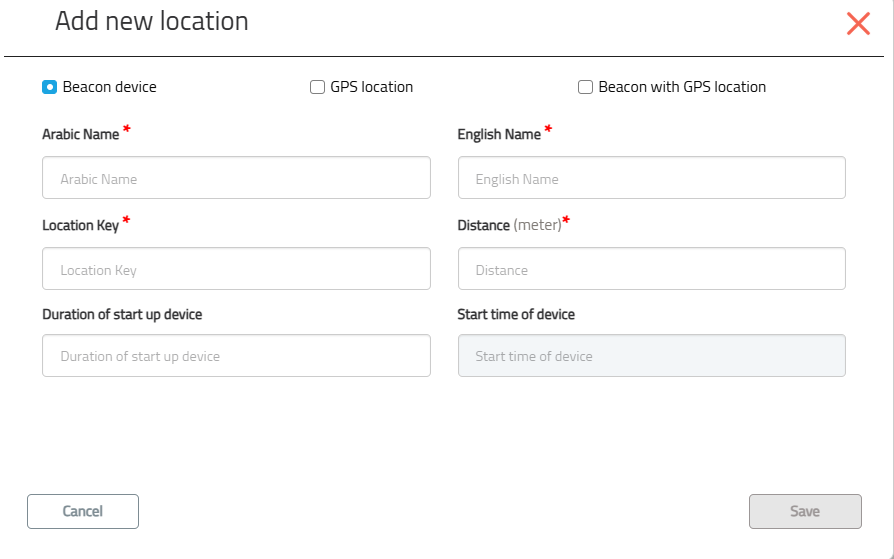894x559 pixels.
Task: Click the 'Distance (meter)' field label
Action: [x=510, y=225]
